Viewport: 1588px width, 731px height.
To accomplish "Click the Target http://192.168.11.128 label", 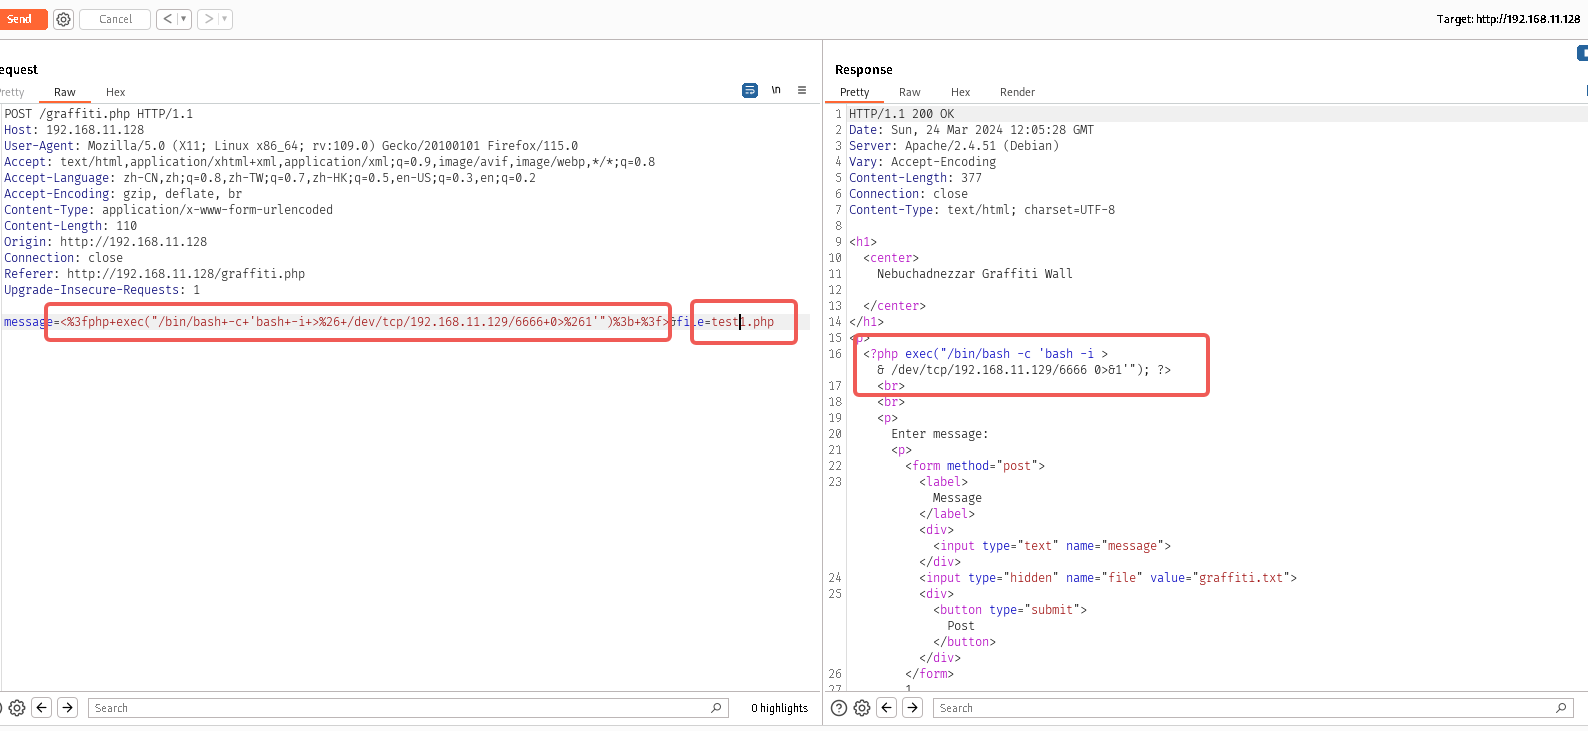I will click(1508, 19).
